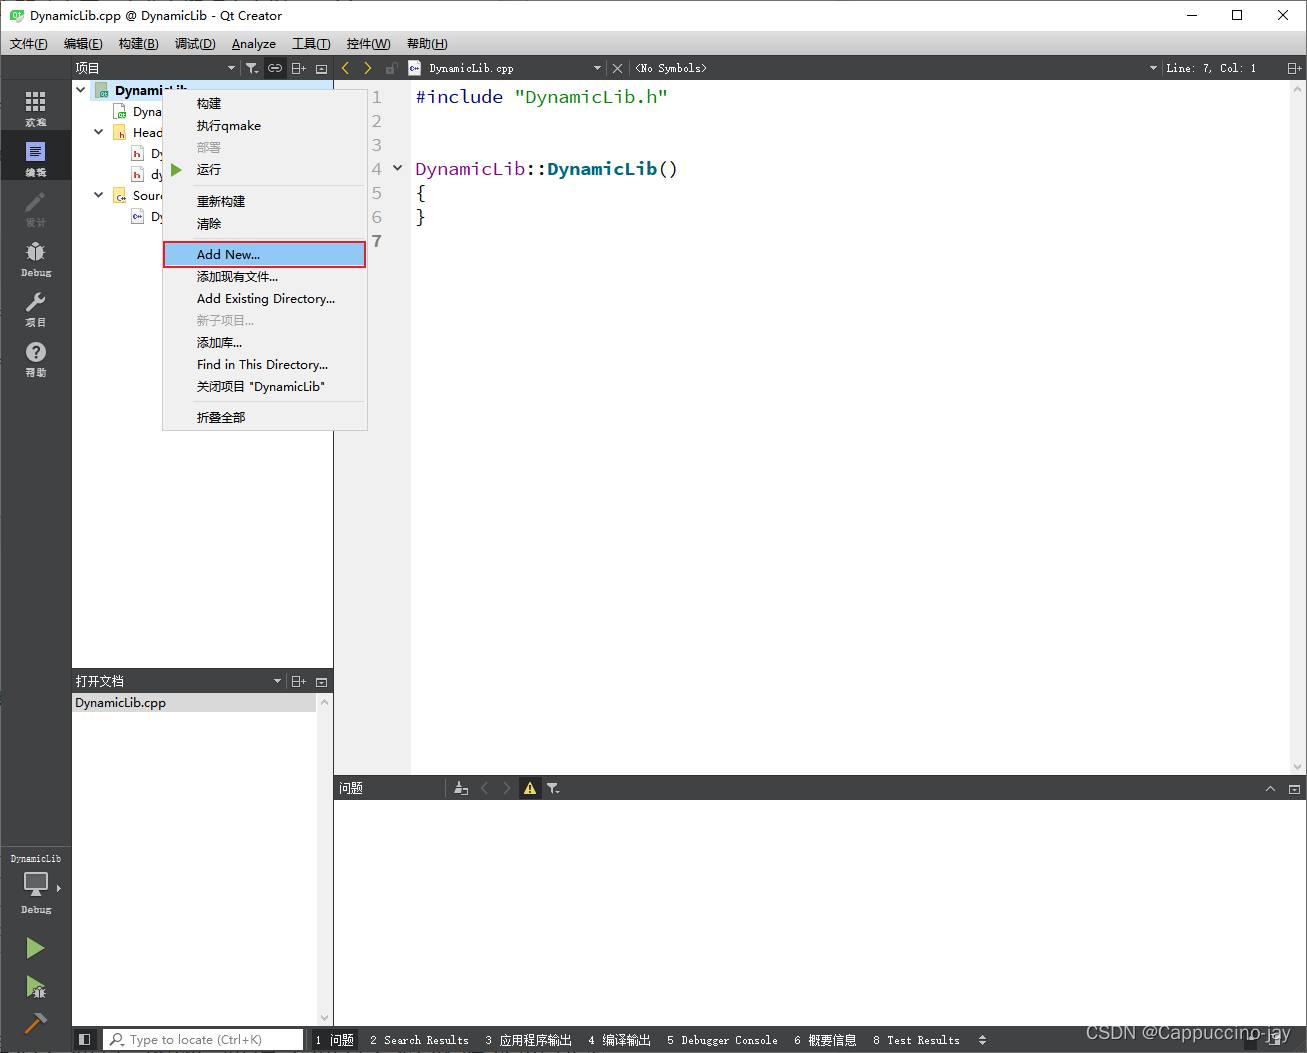1307x1053 pixels.
Task: Select 执行qmake in the context menu
Action: coord(265,125)
